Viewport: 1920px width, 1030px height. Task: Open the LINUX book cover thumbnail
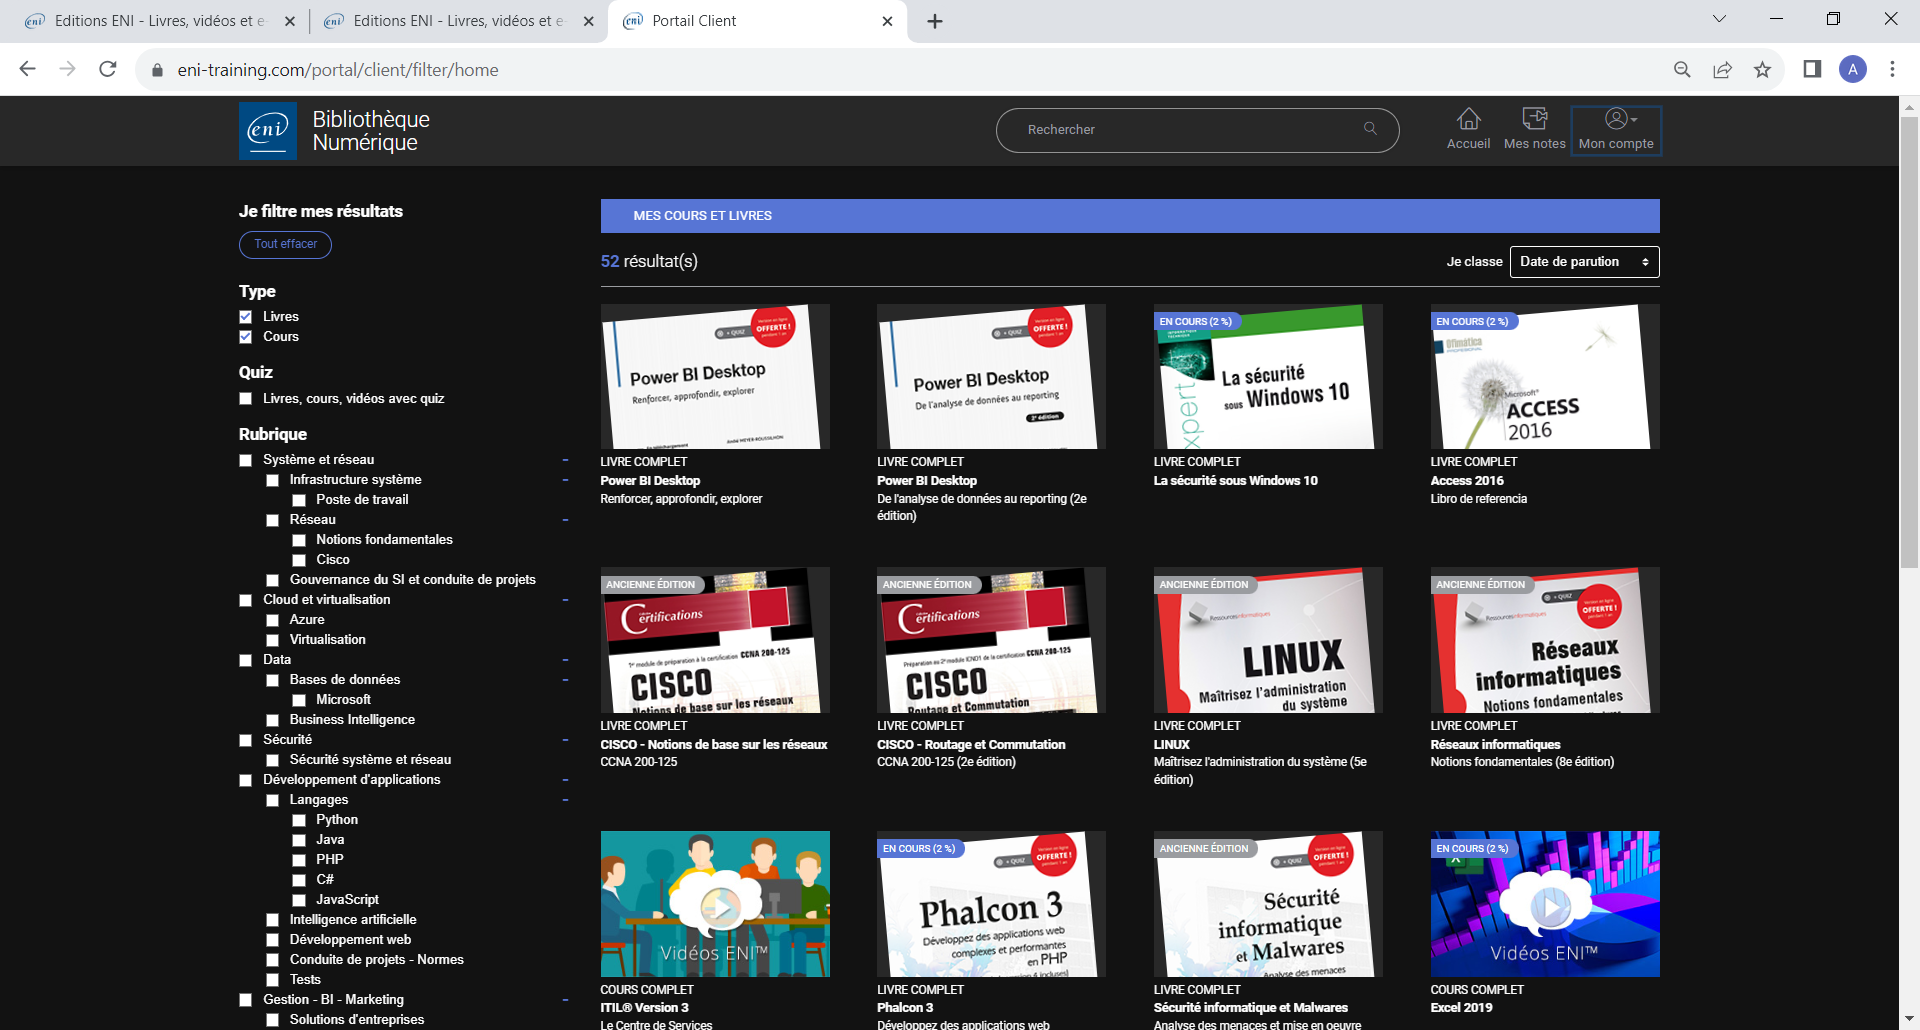(1268, 640)
